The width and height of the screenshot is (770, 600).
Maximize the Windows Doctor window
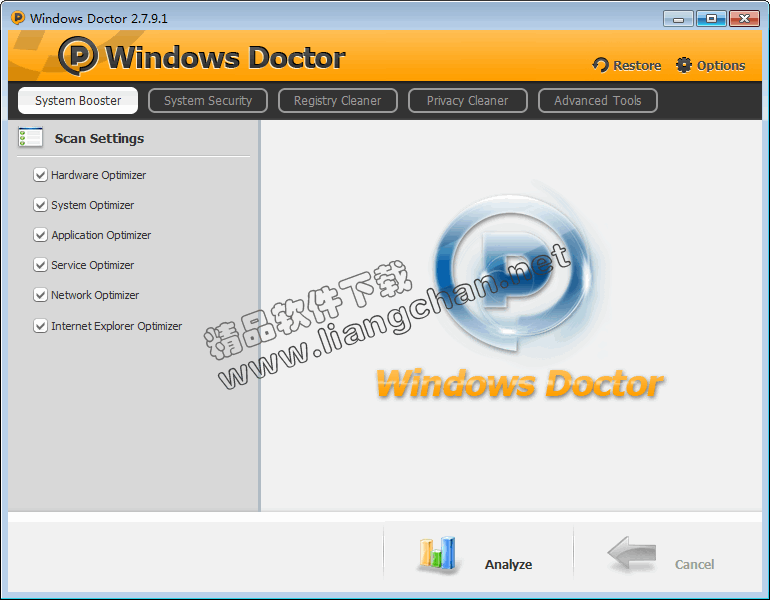[x=711, y=19]
